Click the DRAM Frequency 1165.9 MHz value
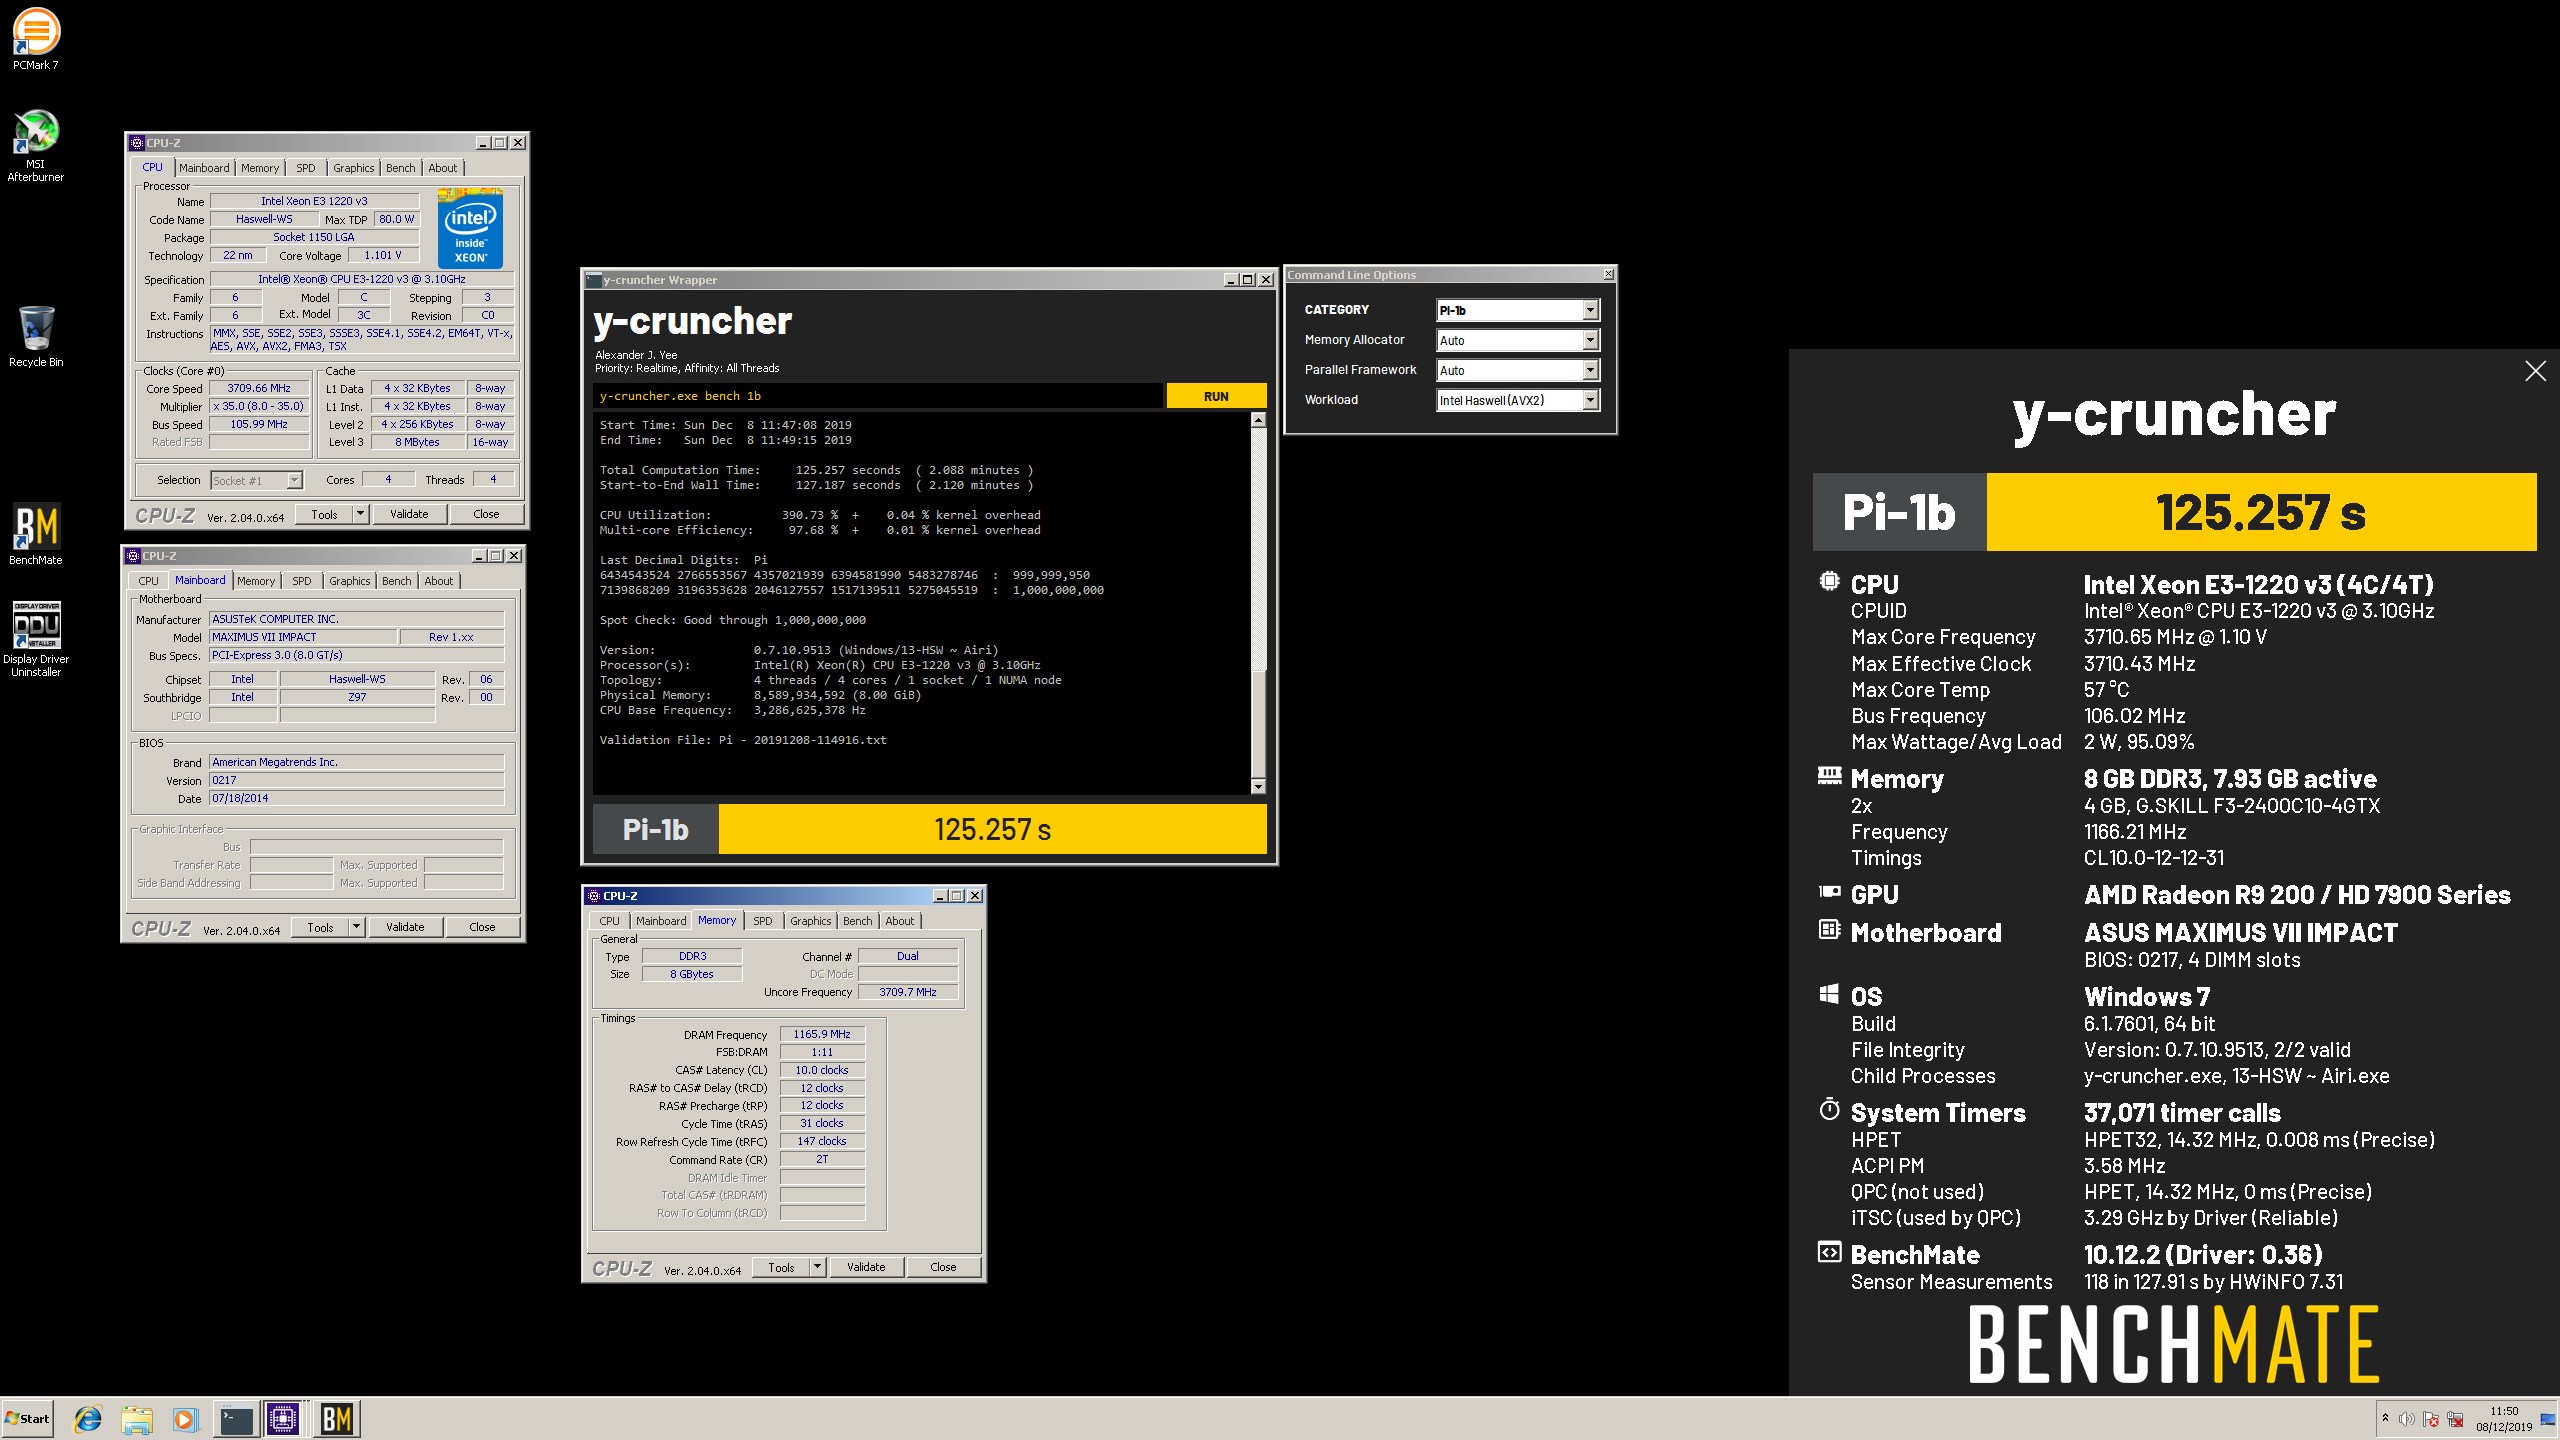Image resolution: width=2560 pixels, height=1440 pixels. (822, 1034)
